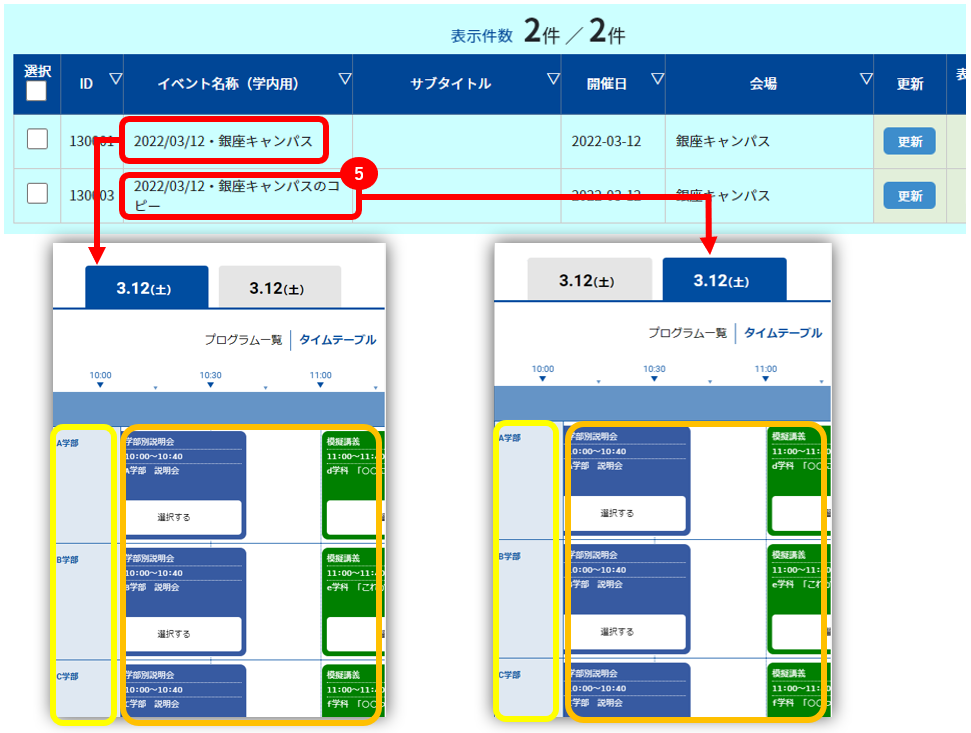The height and width of the screenshot is (733, 971).
Task: Click the A学部 row label in right timetable
Action: (x=510, y=438)
